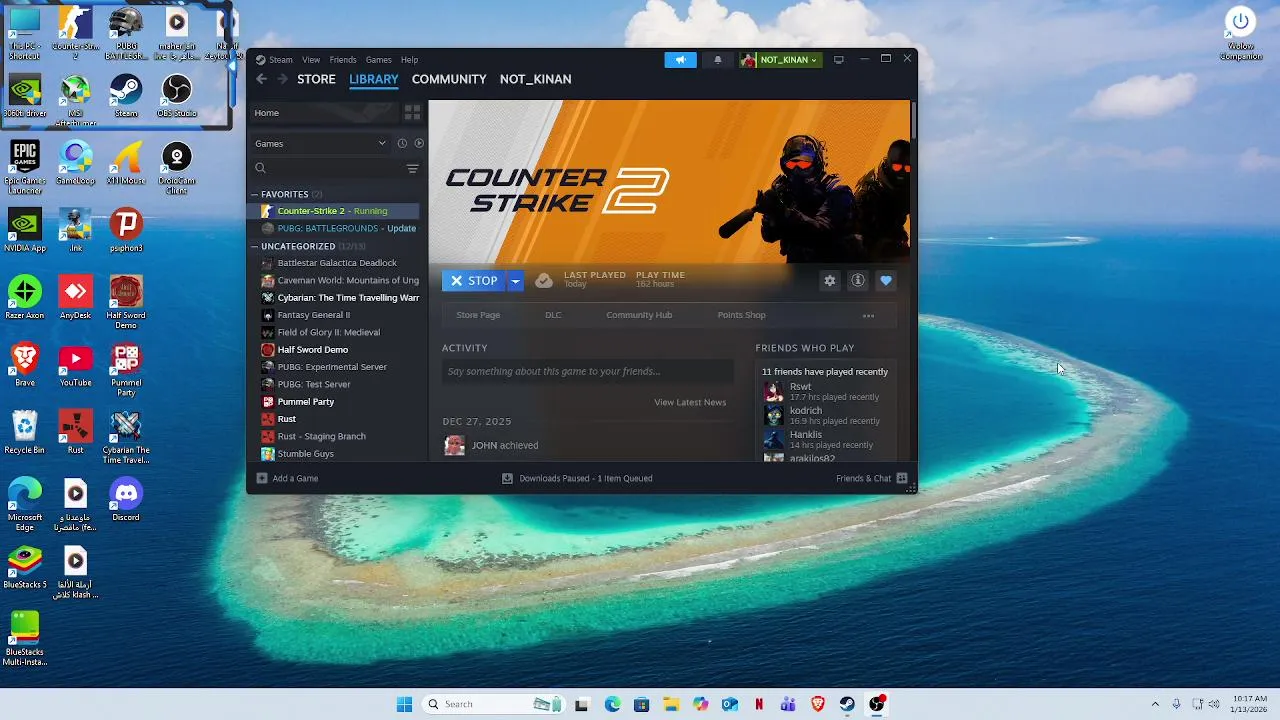Open the Games menu
This screenshot has height=720, width=1280.
378,60
